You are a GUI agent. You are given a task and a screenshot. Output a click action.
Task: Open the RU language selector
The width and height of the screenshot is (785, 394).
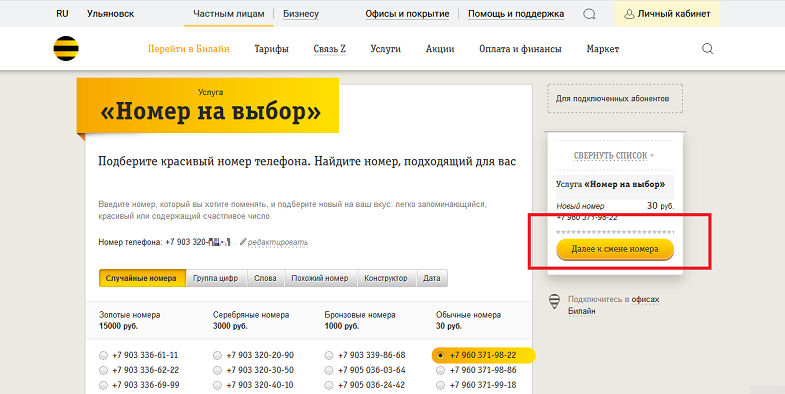(x=62, y=14)
